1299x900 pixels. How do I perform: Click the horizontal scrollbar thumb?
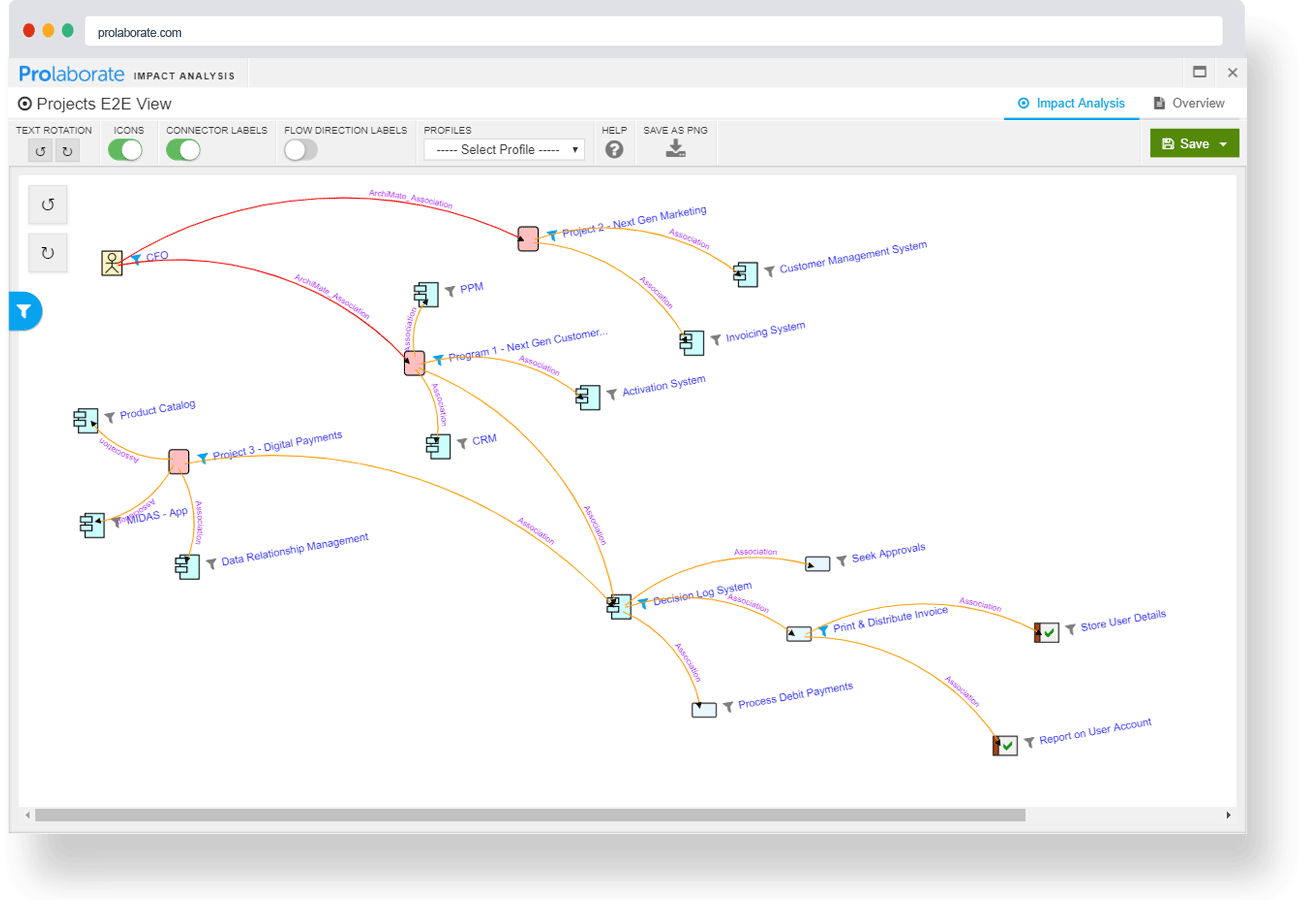[x=530, y=815]
